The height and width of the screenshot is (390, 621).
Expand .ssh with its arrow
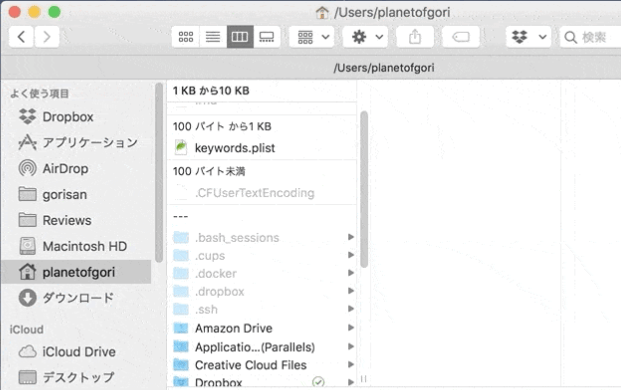[x=351, y=308]
